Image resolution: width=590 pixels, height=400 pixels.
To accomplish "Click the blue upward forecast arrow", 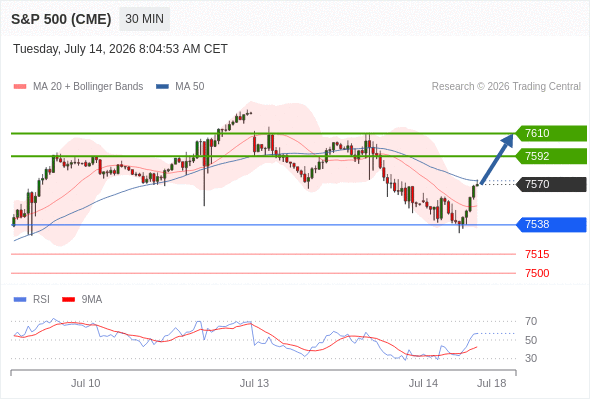I will (x=497, y=159).
